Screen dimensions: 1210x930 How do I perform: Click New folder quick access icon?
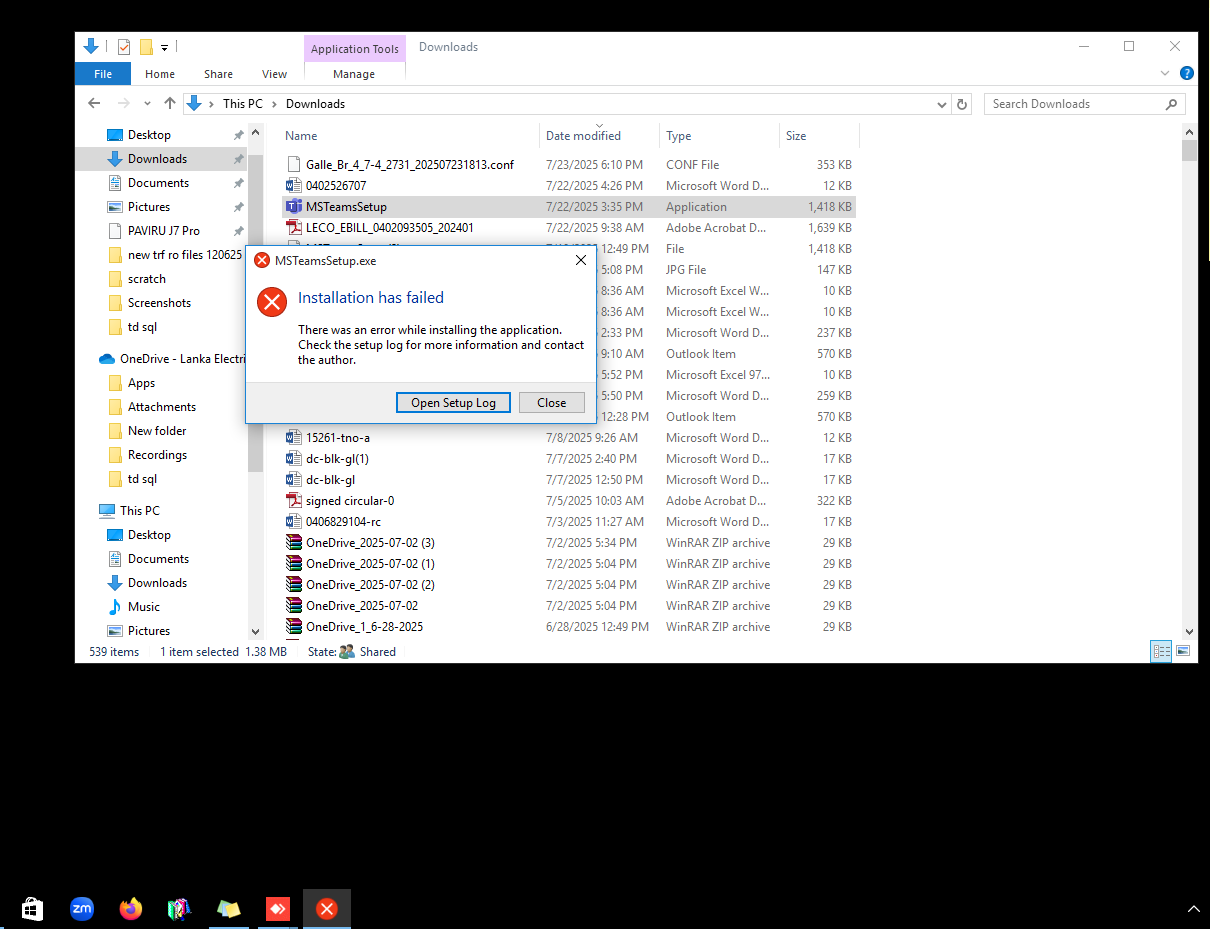pos(146,47)
